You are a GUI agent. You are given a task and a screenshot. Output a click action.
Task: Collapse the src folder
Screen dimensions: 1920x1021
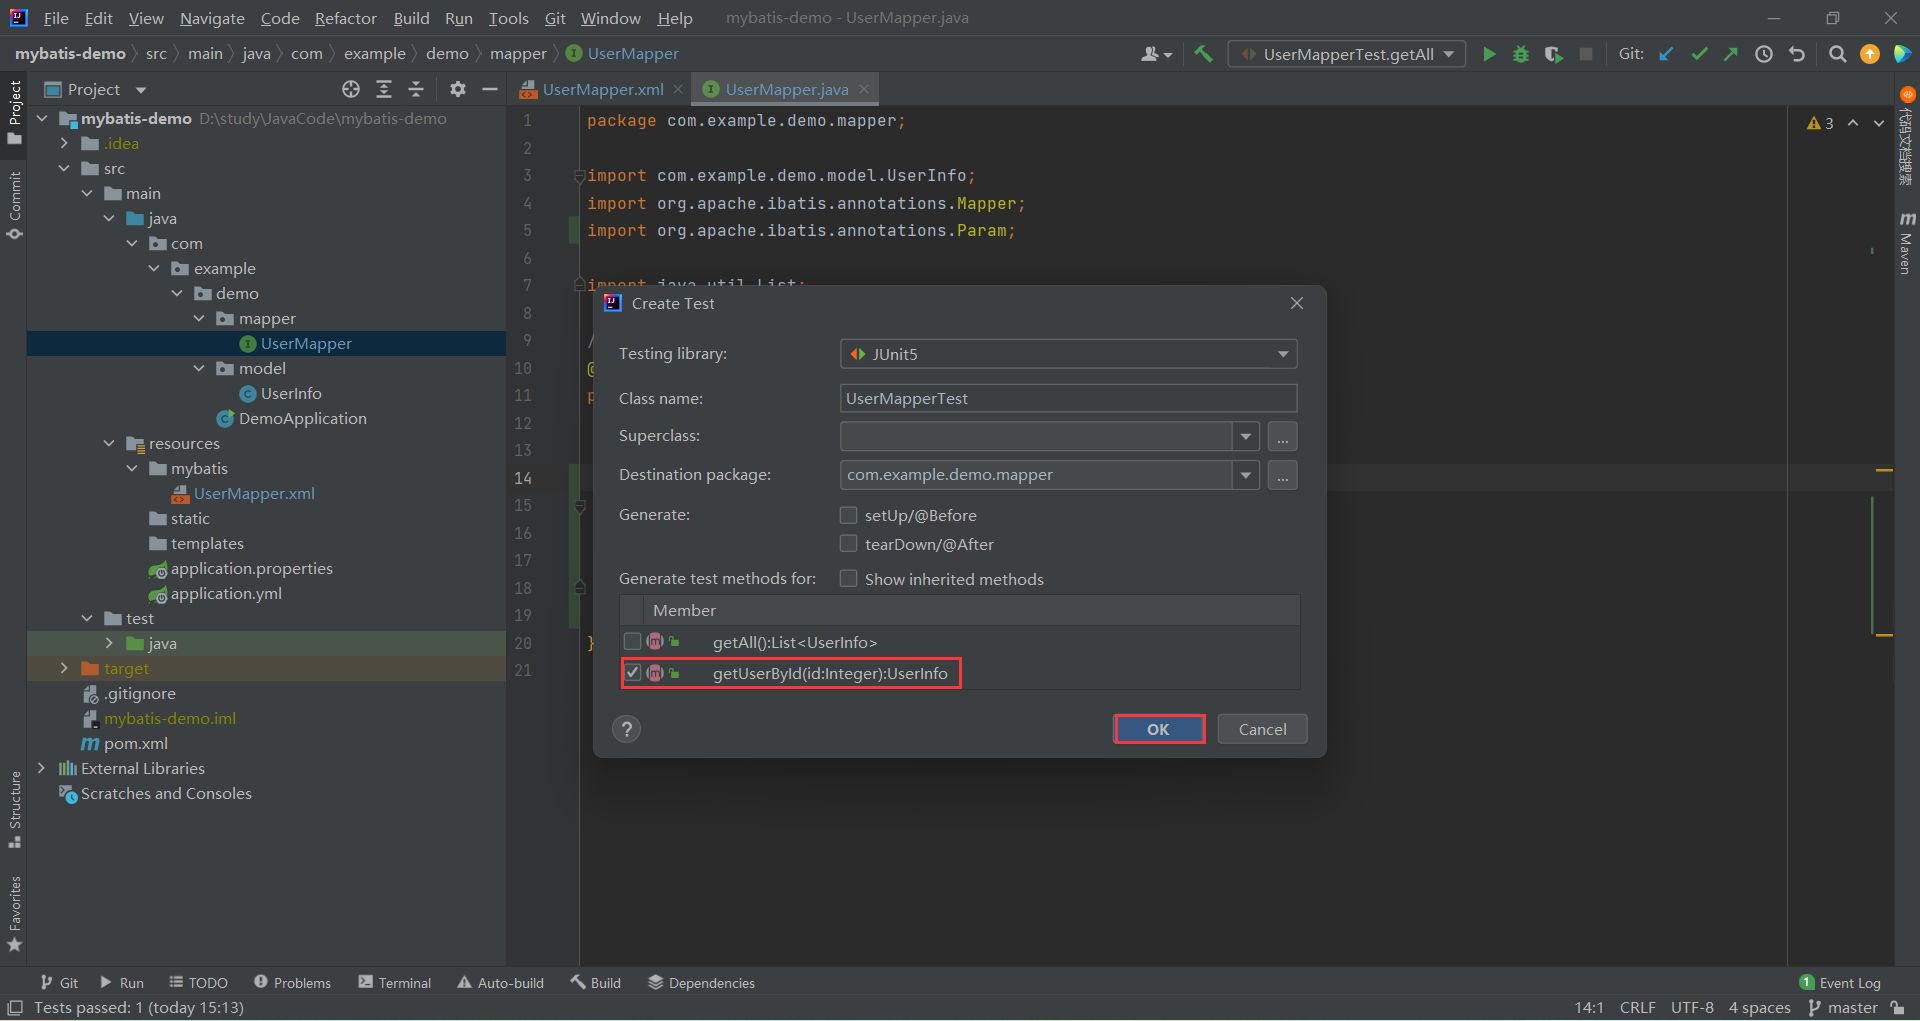coord(64,168)
